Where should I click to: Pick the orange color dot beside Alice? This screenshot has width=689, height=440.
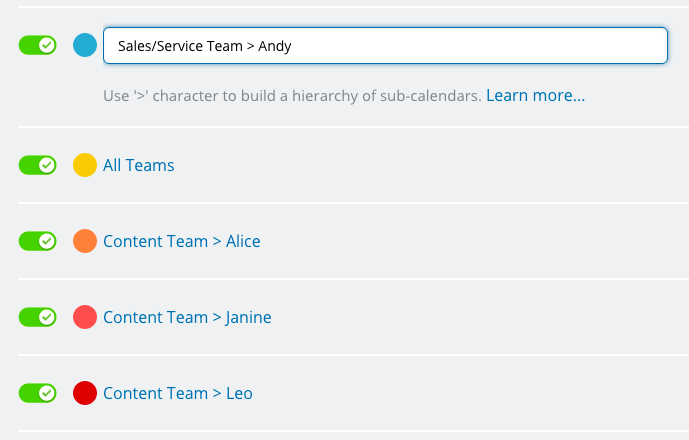click(x=85, y=241)
